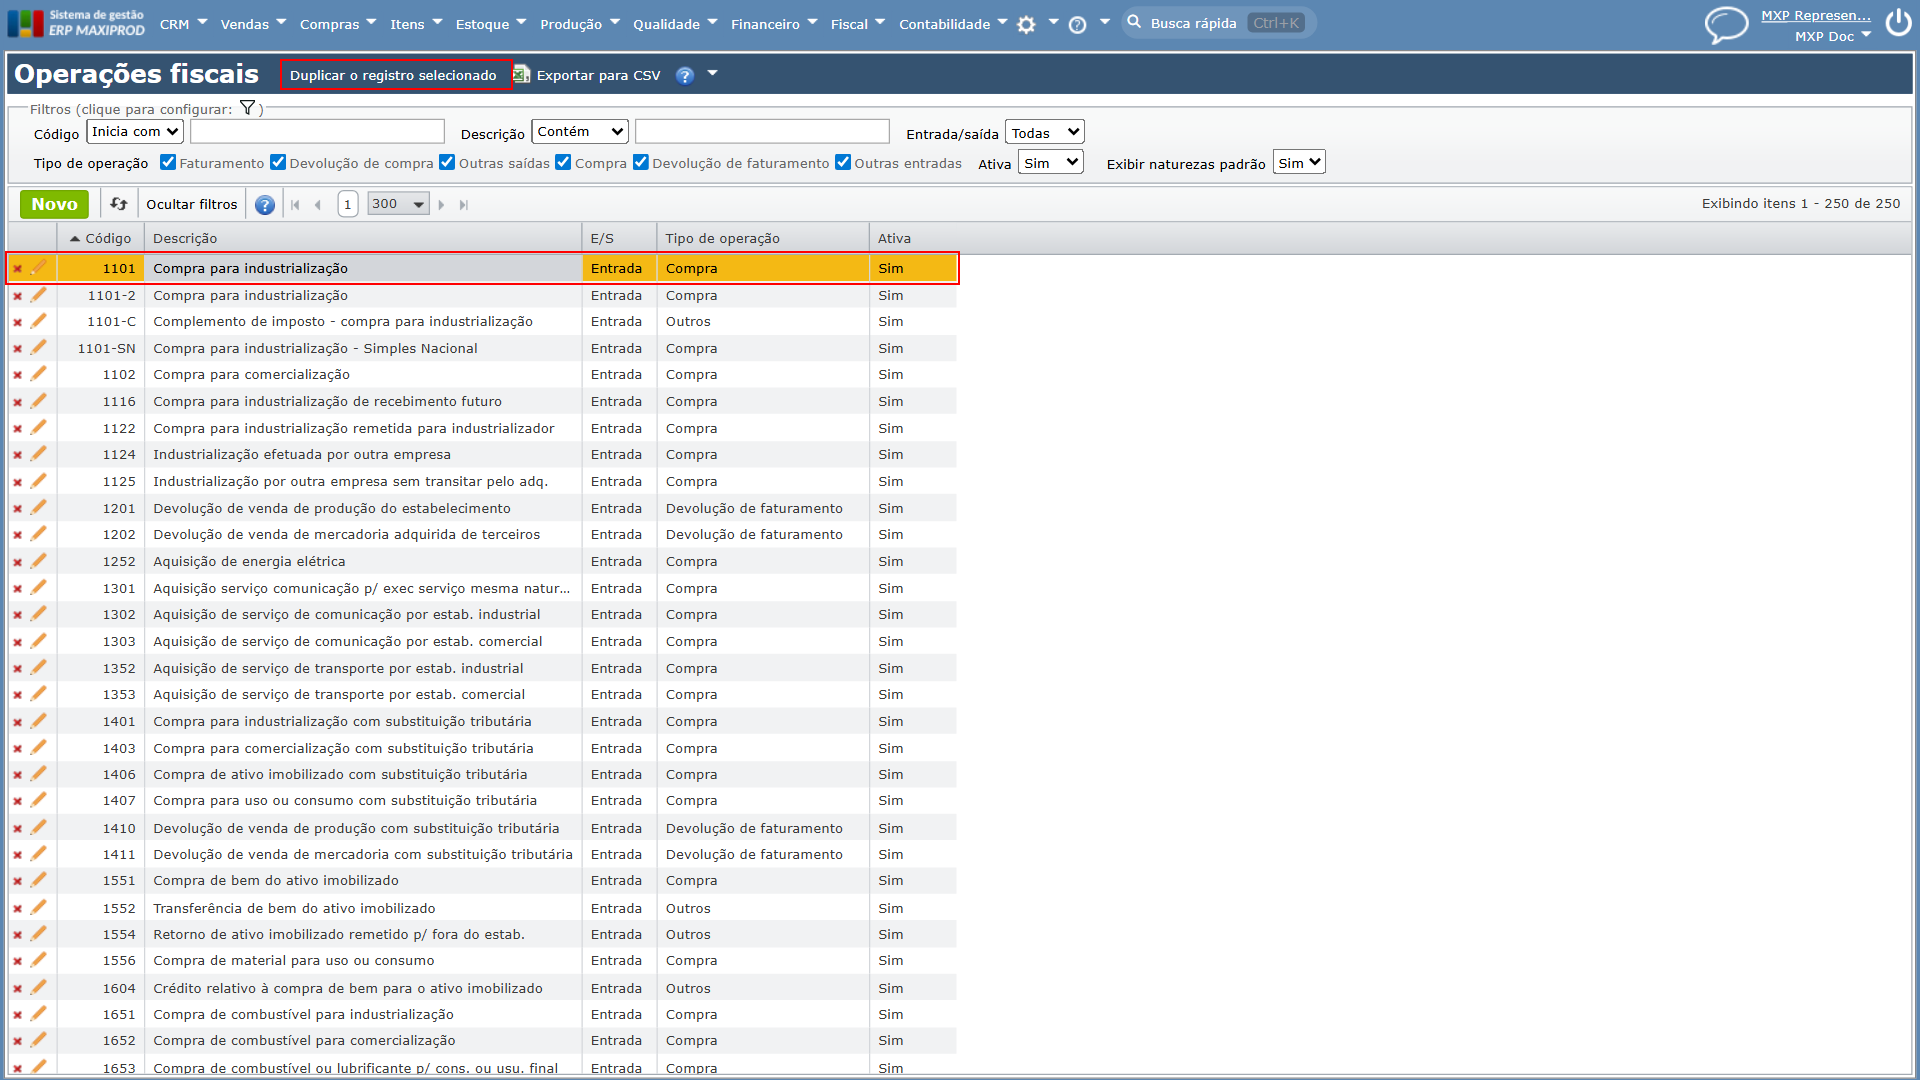
Task: Click the help icon next to Exportar para CSV
Action: (x=684, y=76)
